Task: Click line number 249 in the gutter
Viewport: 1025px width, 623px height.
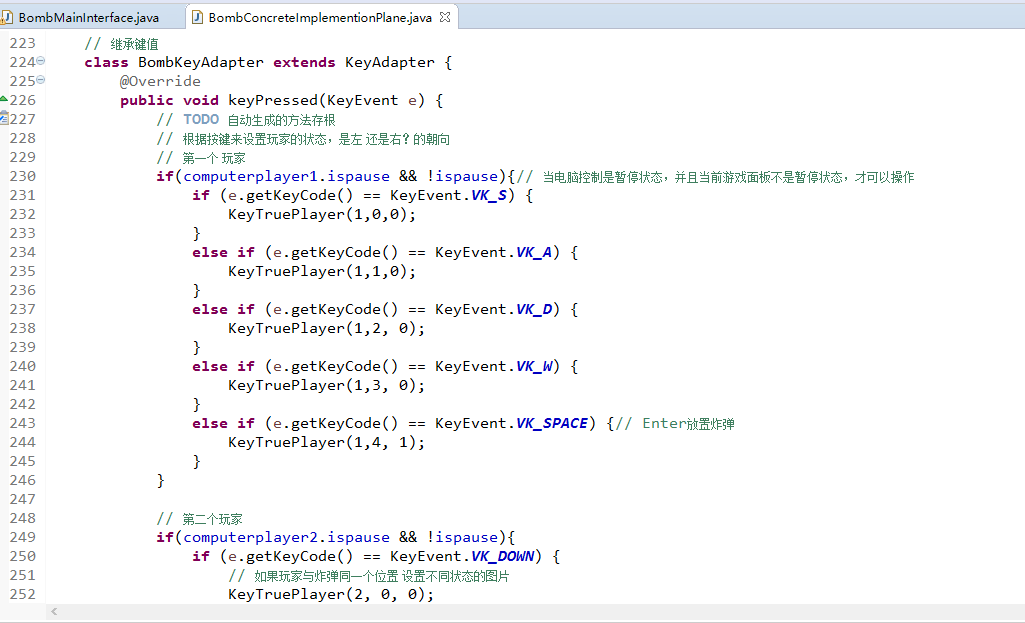Action: [23, 537]
